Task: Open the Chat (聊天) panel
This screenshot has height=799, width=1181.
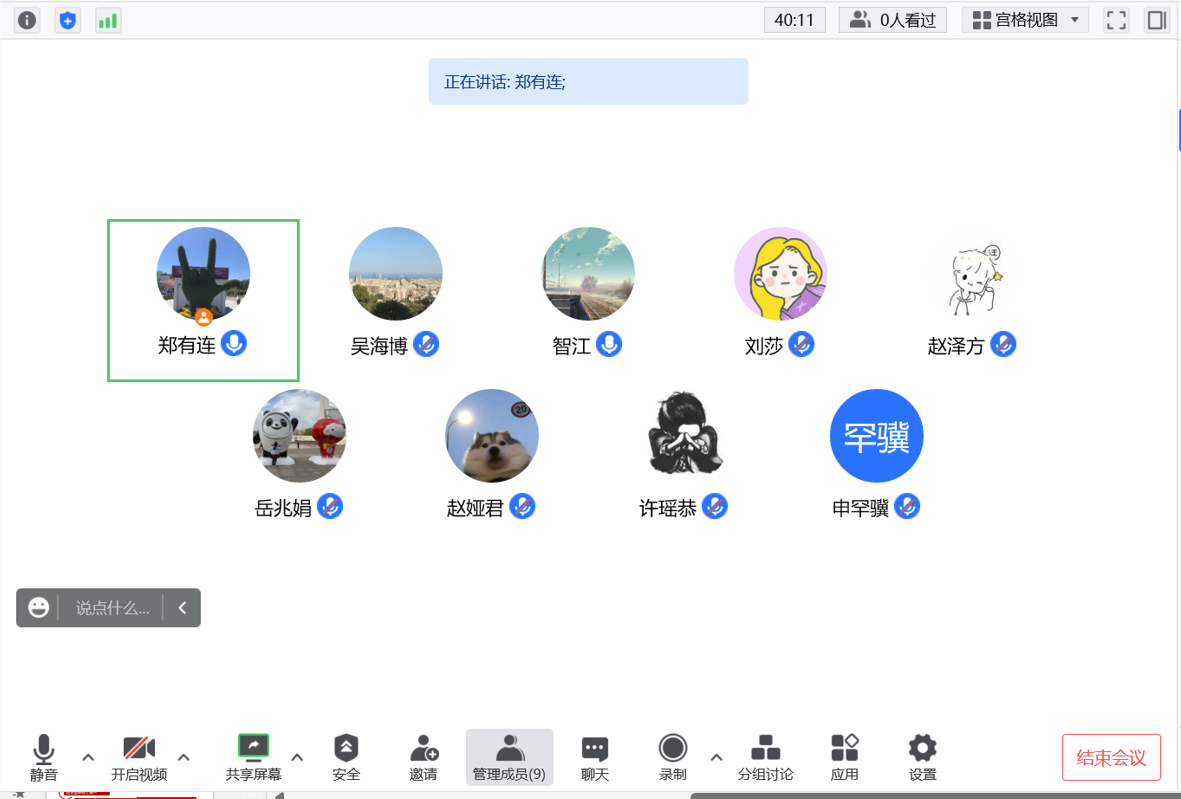Action: tap(595, 758)
